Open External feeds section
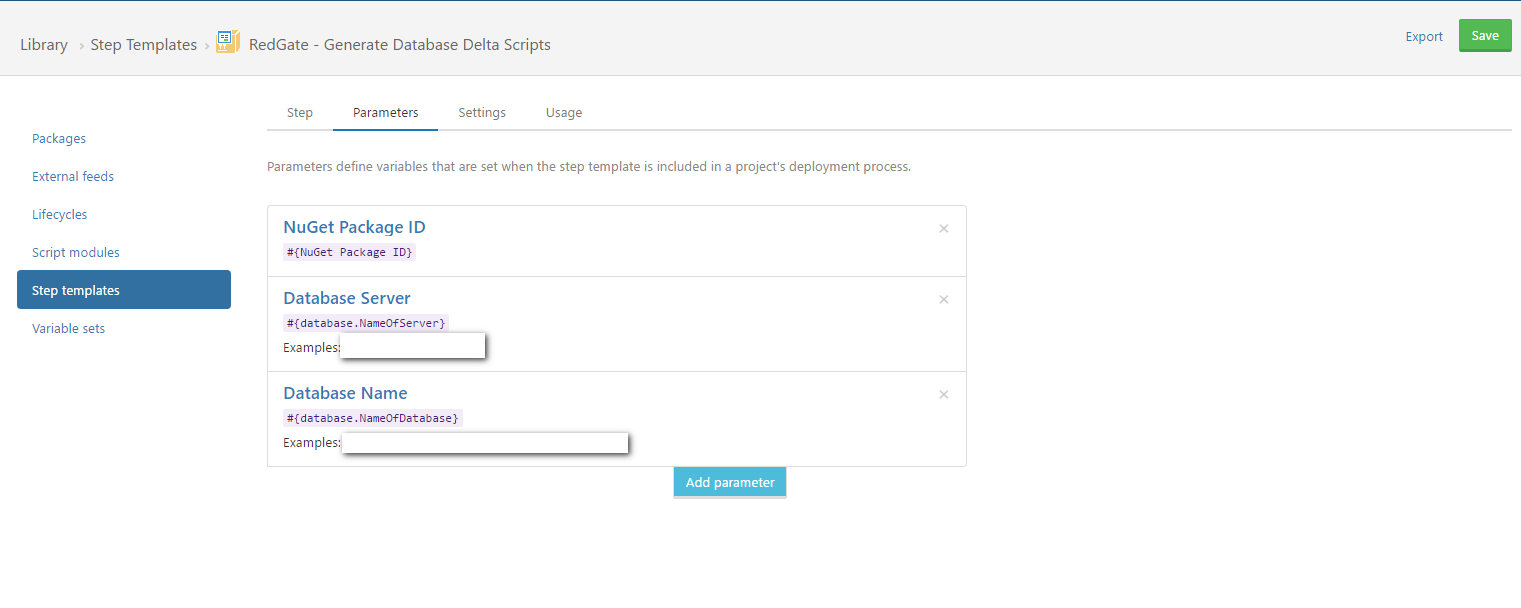The image size is (1521, 608). (73, 177)
